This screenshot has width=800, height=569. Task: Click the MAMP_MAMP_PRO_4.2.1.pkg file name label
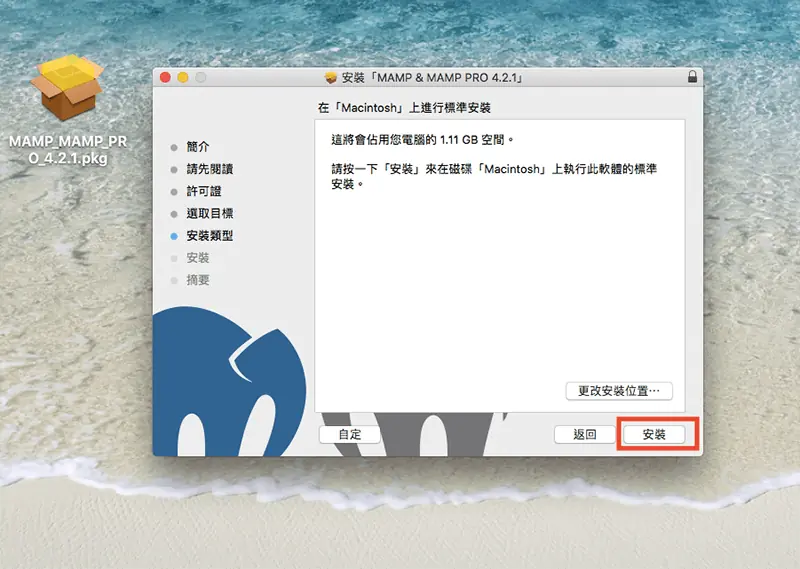tap(68, 150)
